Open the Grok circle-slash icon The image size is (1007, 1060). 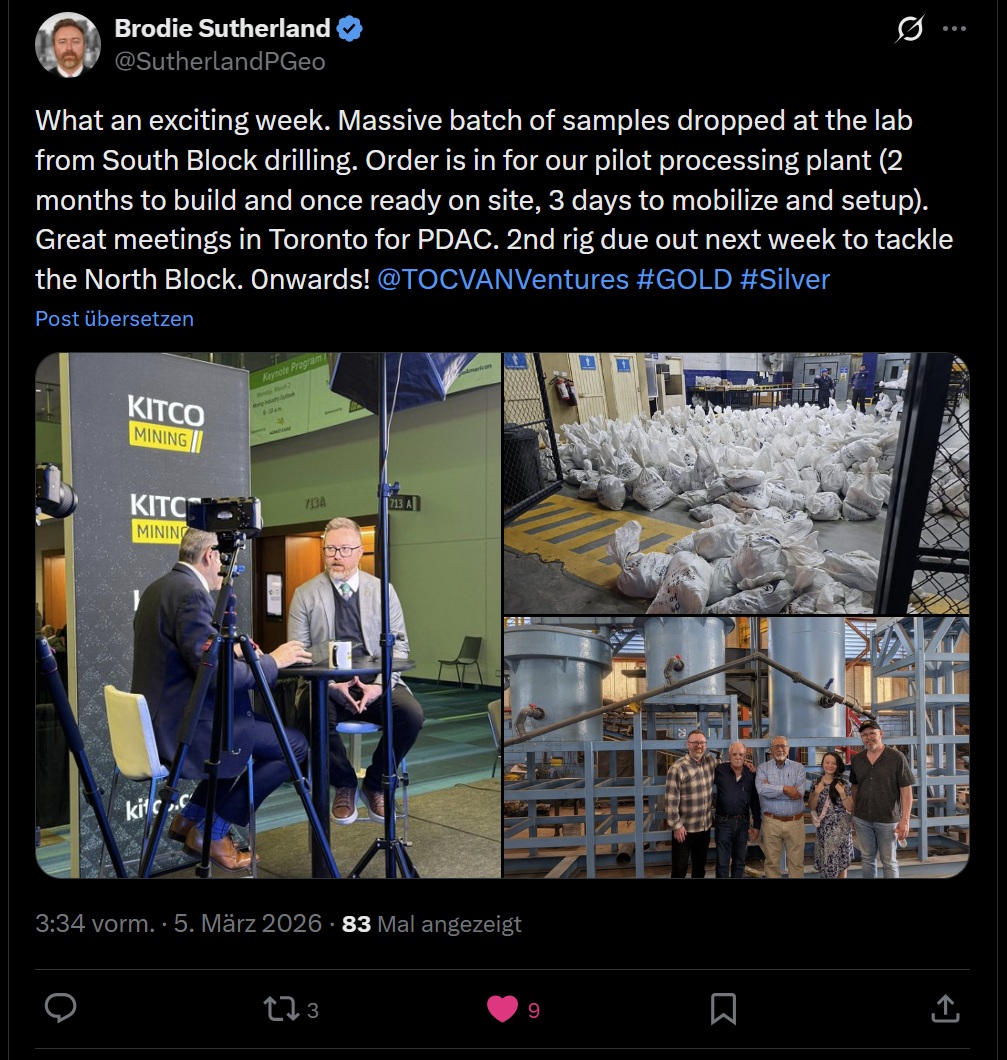coord(909,30)
